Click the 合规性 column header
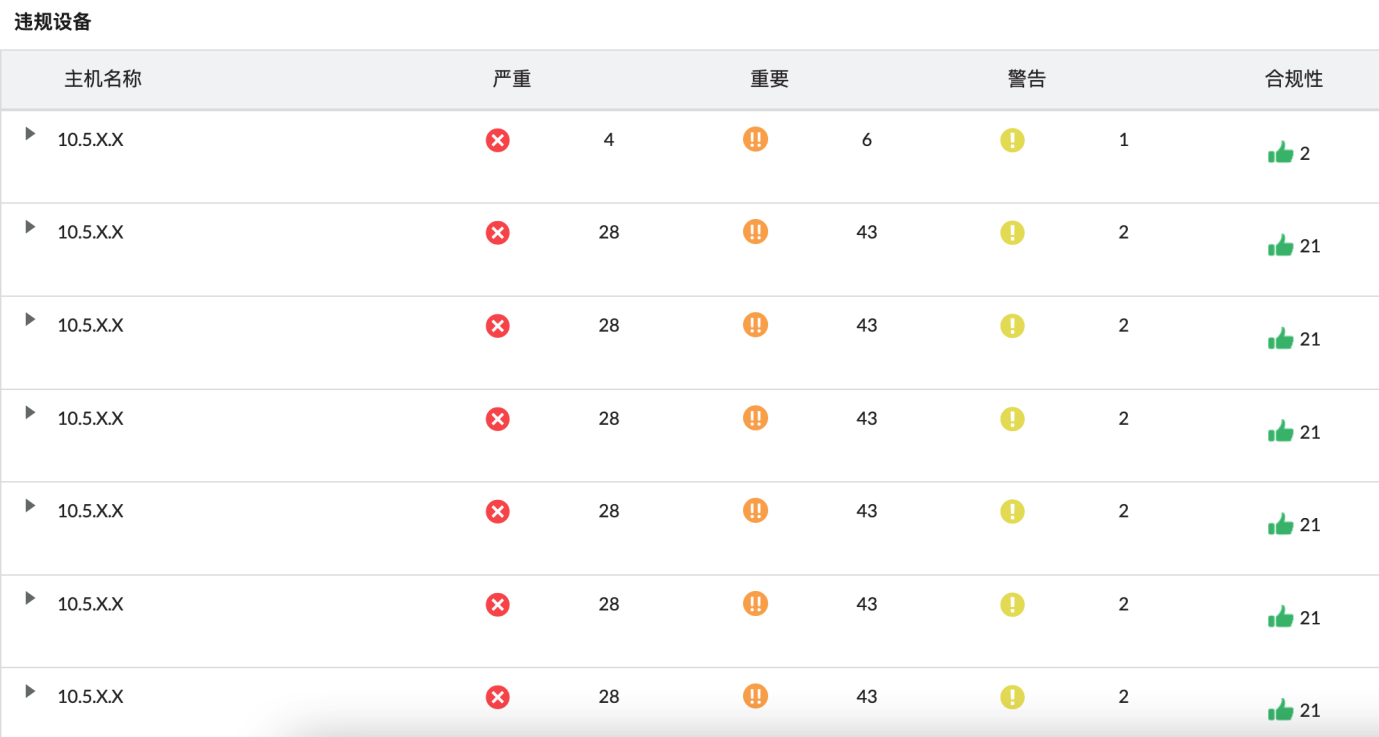 [x=1294, y=79]
